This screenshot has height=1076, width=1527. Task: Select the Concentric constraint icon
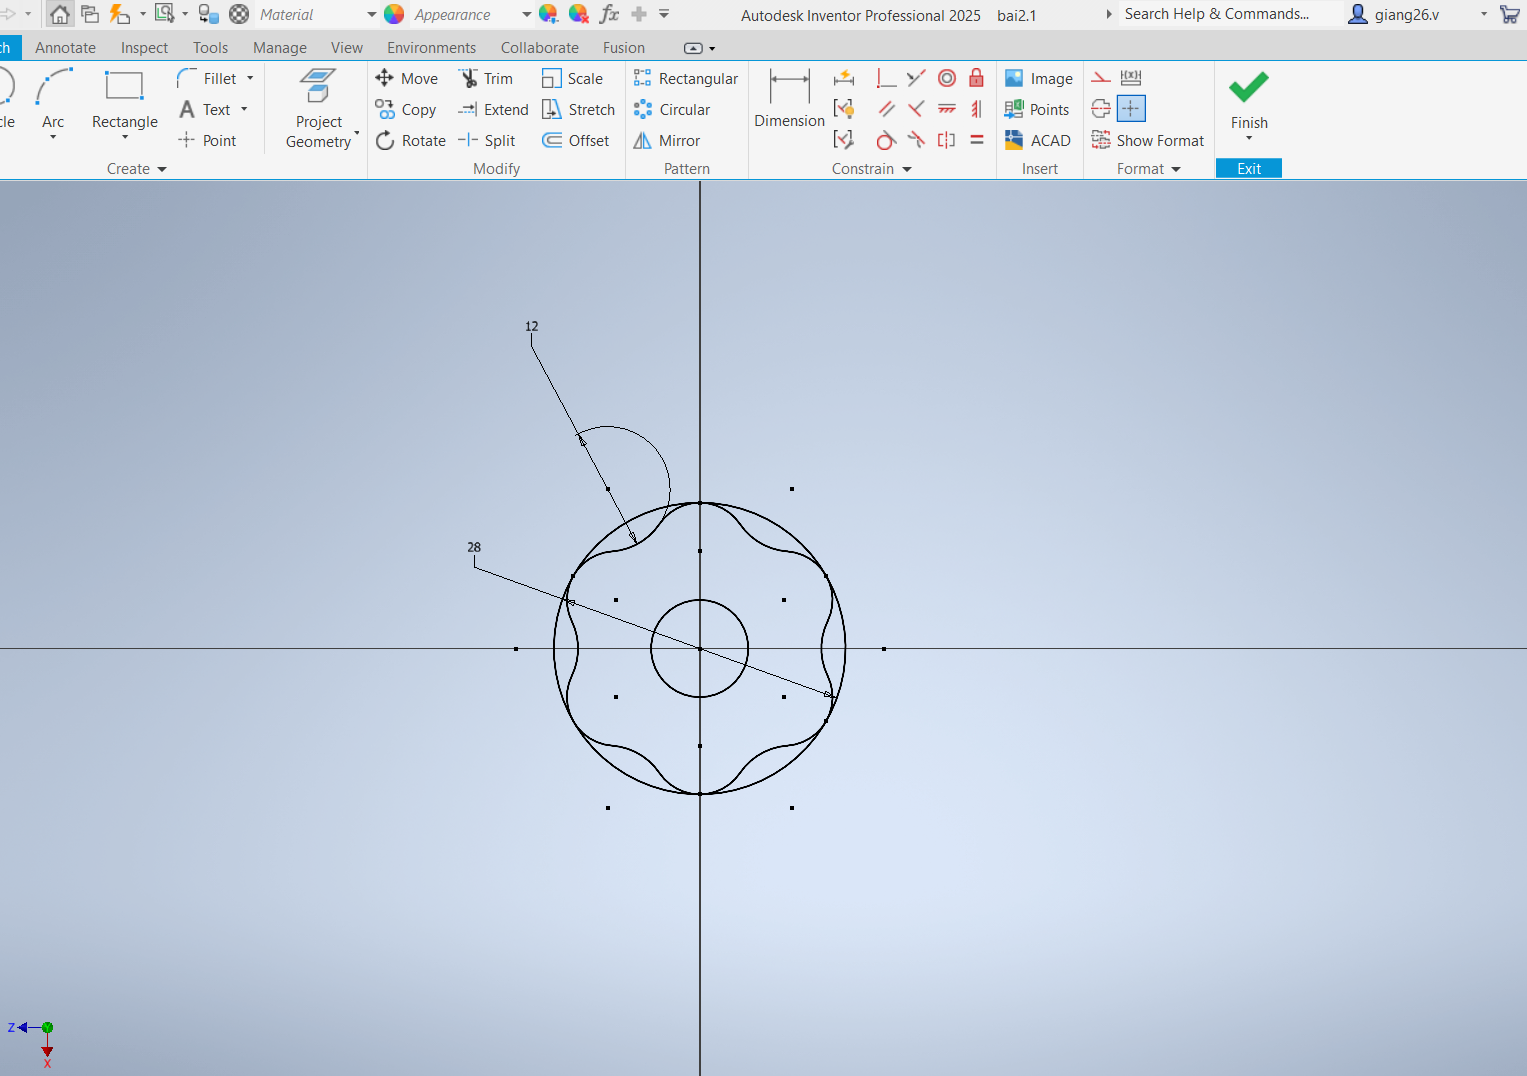(947, 78)
